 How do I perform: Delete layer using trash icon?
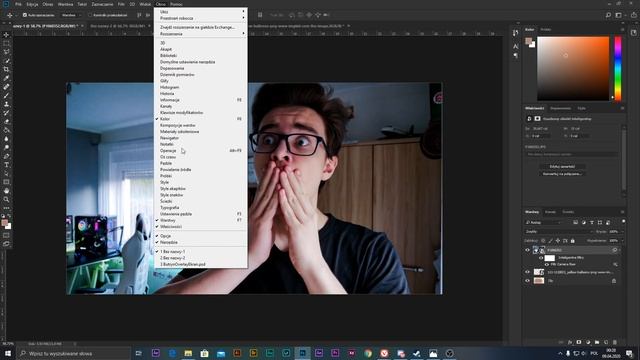click(x=615, y=342)
